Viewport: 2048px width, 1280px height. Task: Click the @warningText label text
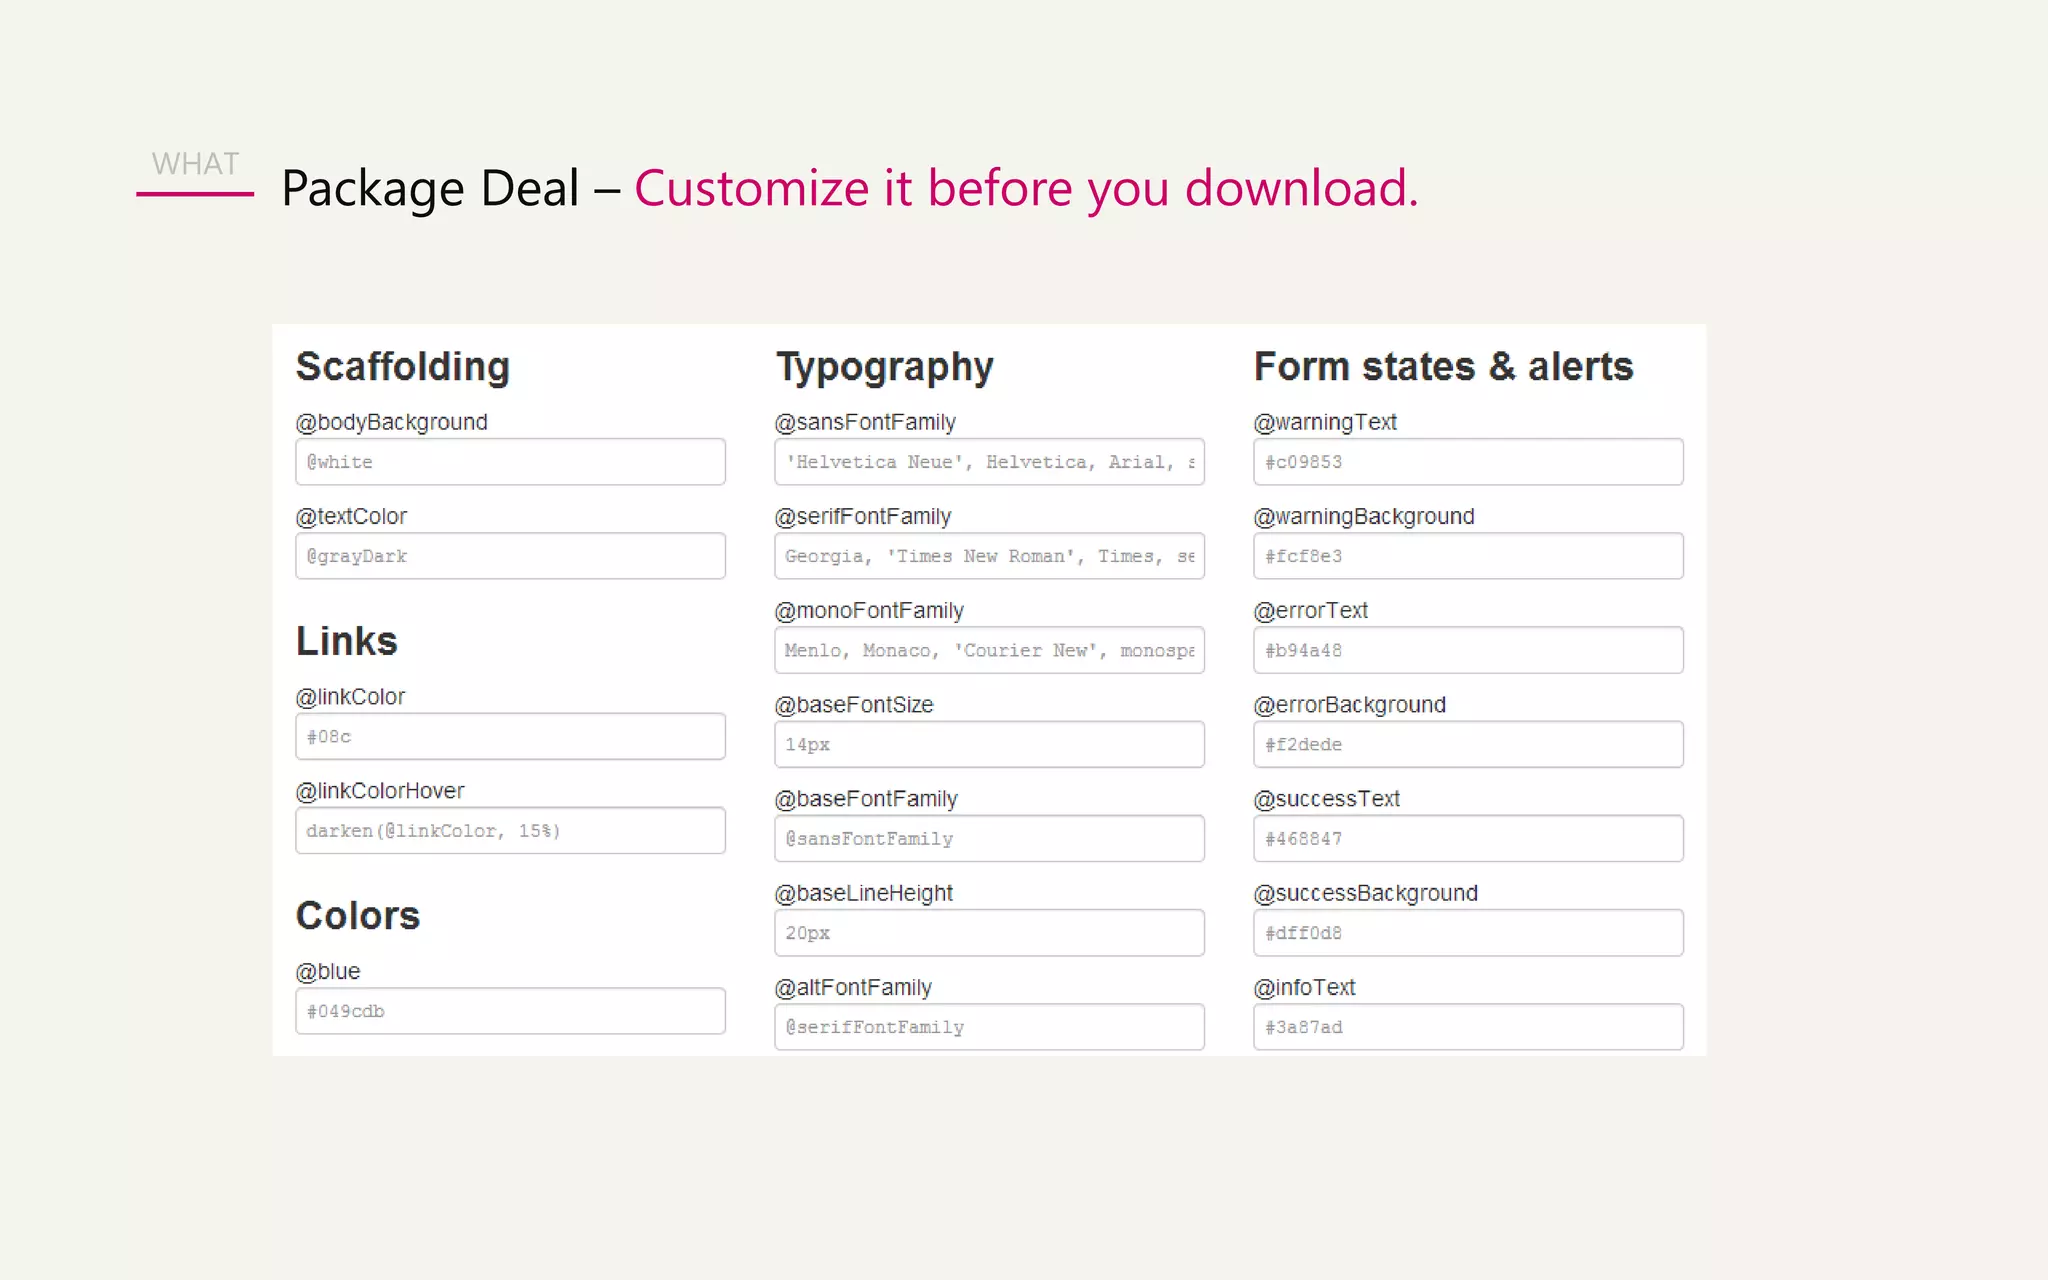[1325, 422]
